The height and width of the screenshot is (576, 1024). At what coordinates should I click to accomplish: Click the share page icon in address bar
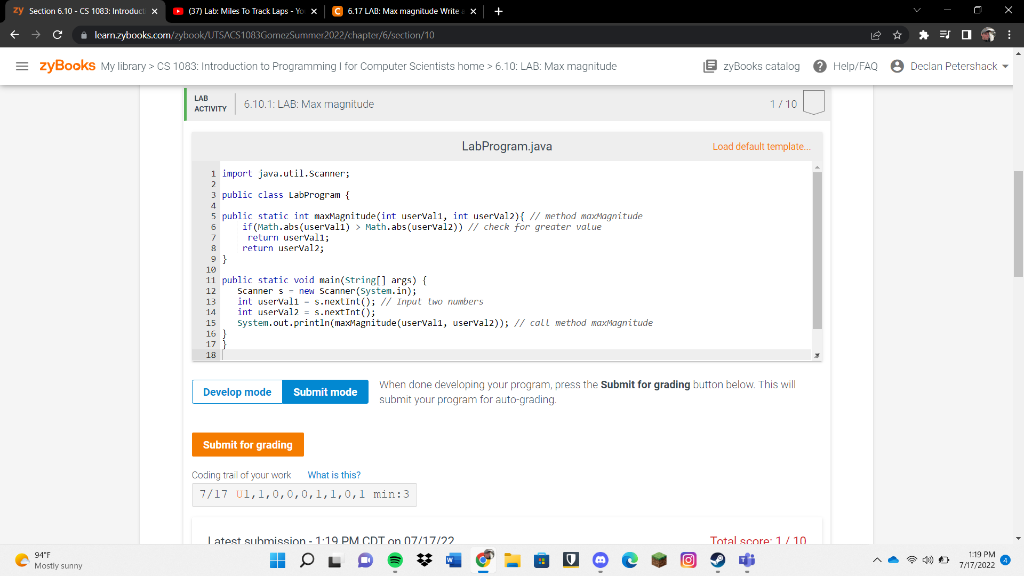click(x=876, y=35)
